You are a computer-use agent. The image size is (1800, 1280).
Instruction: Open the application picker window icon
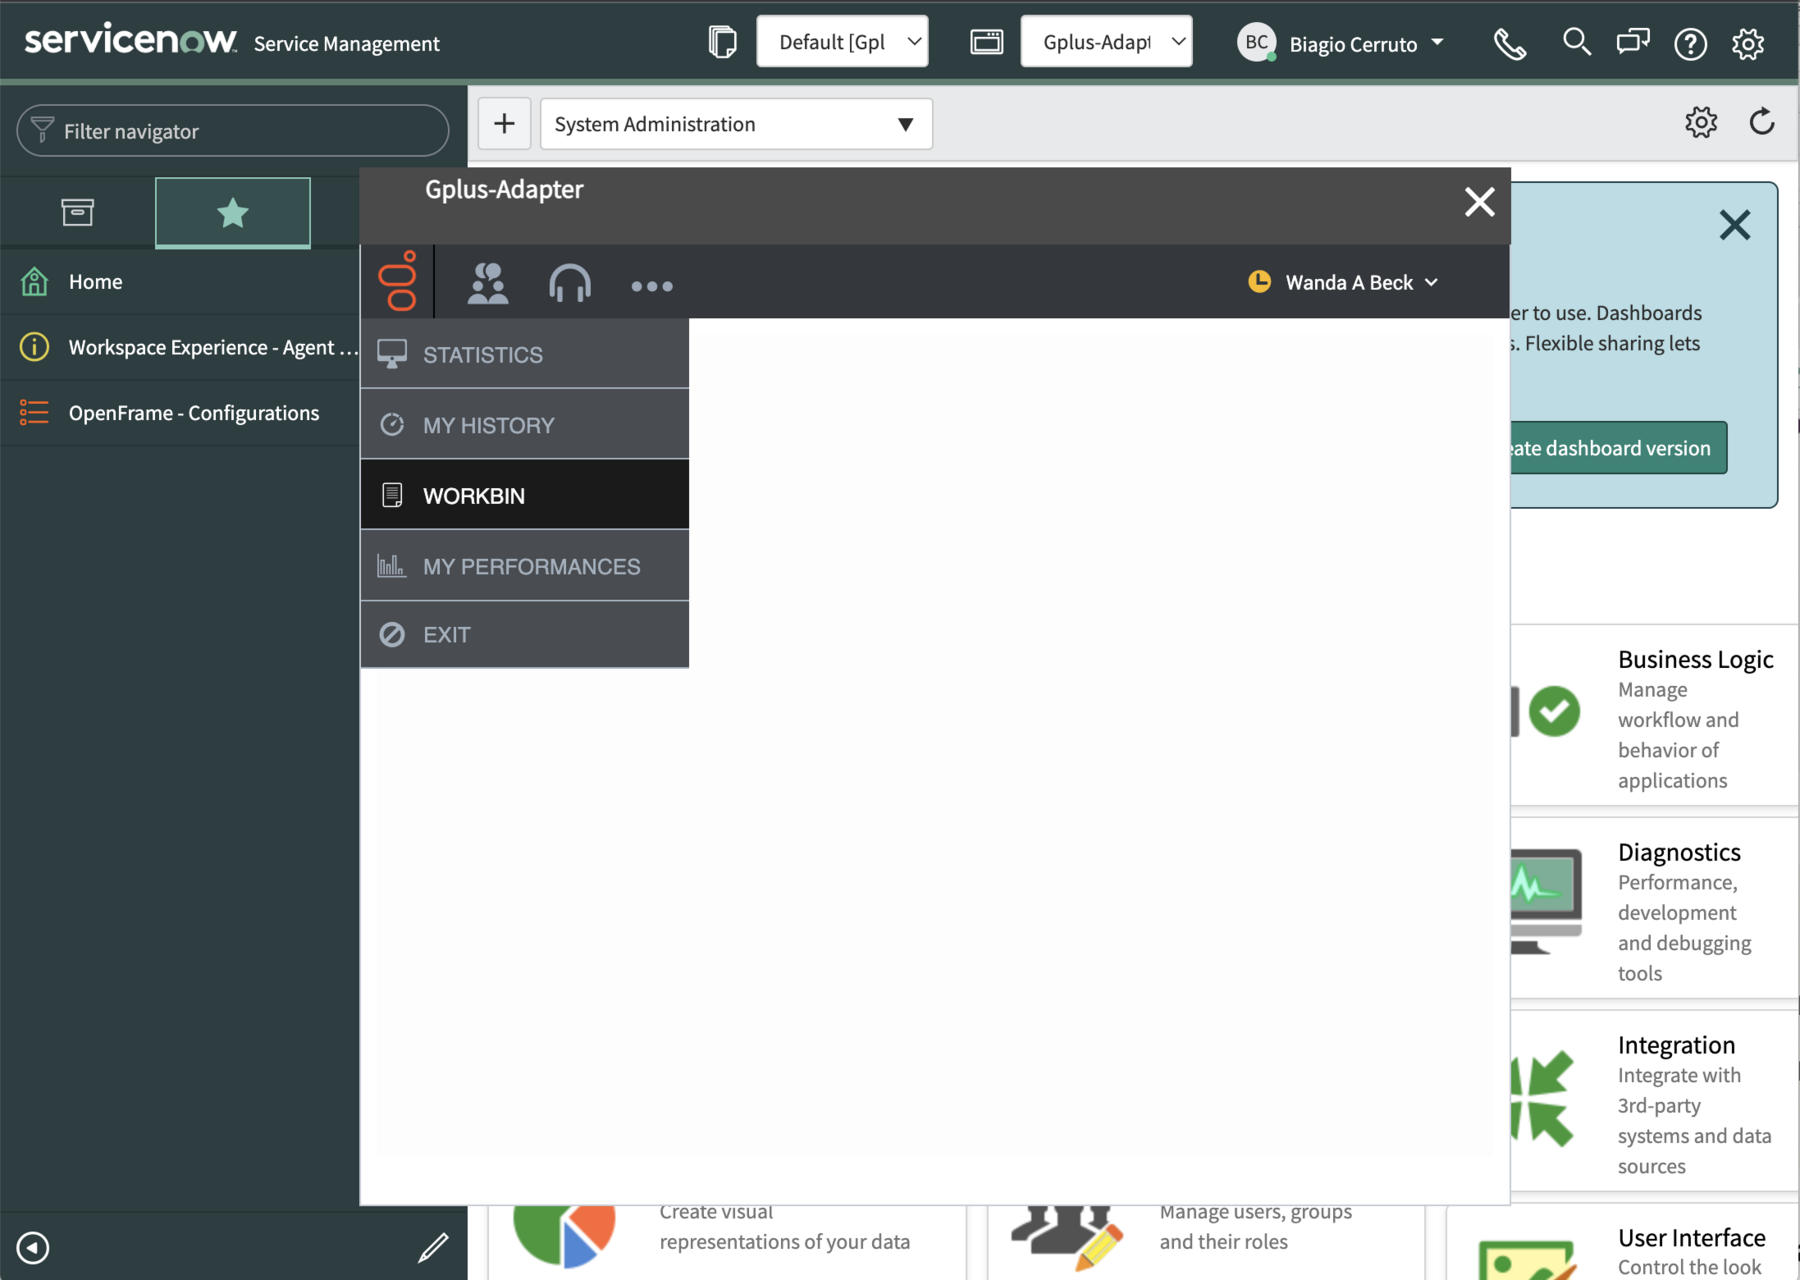[x=986, y=42]
